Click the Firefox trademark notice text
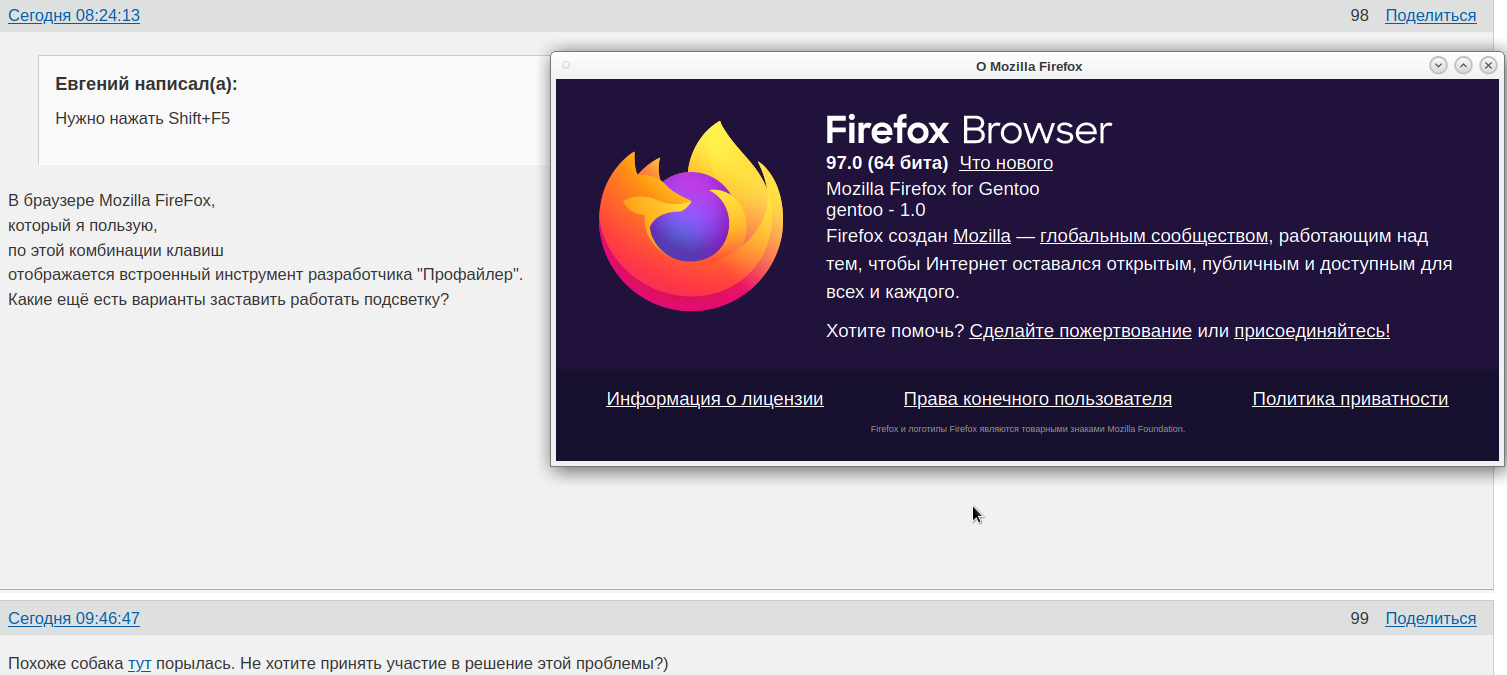Image resolution: width=1507 pixels, height=675 pixels. click(x=1028, y=429)
